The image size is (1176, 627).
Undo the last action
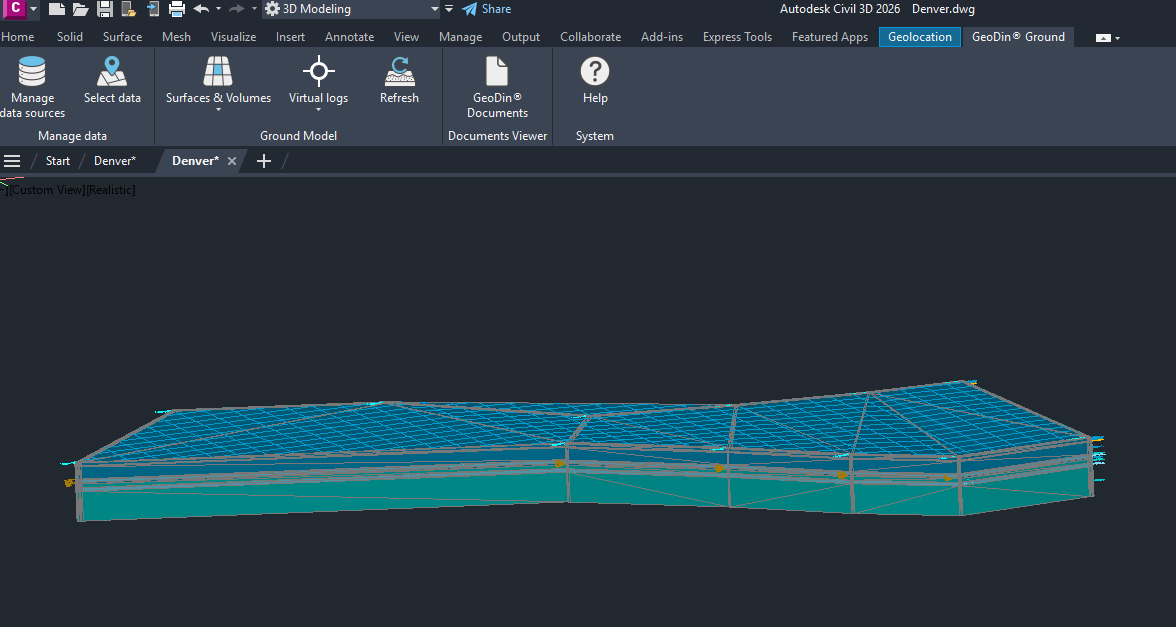[x=201, y=9]
